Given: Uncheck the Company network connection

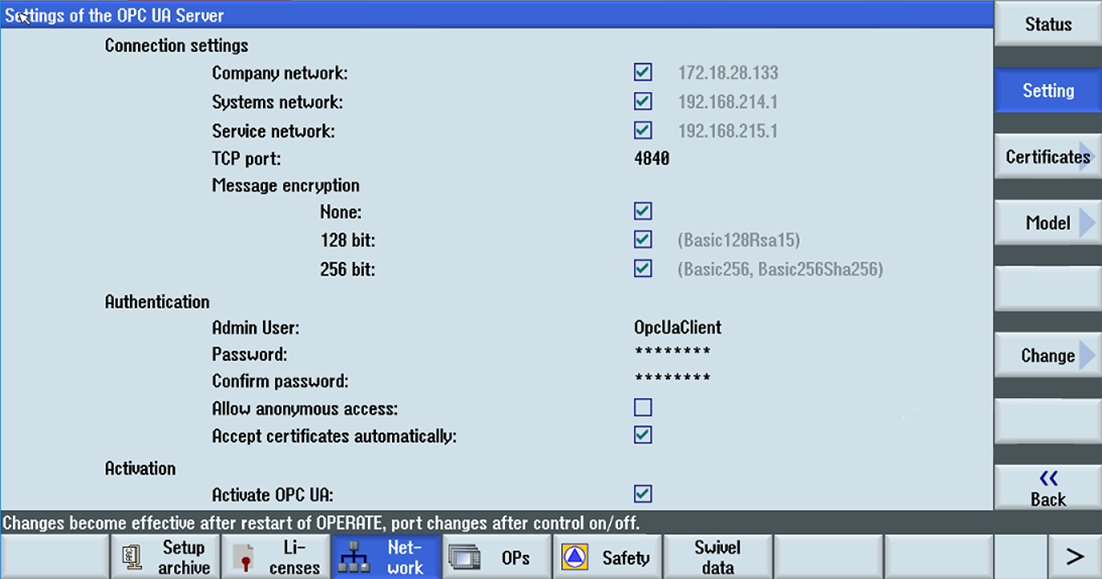Looking at the screenshot, I should (x=642, y=71).
